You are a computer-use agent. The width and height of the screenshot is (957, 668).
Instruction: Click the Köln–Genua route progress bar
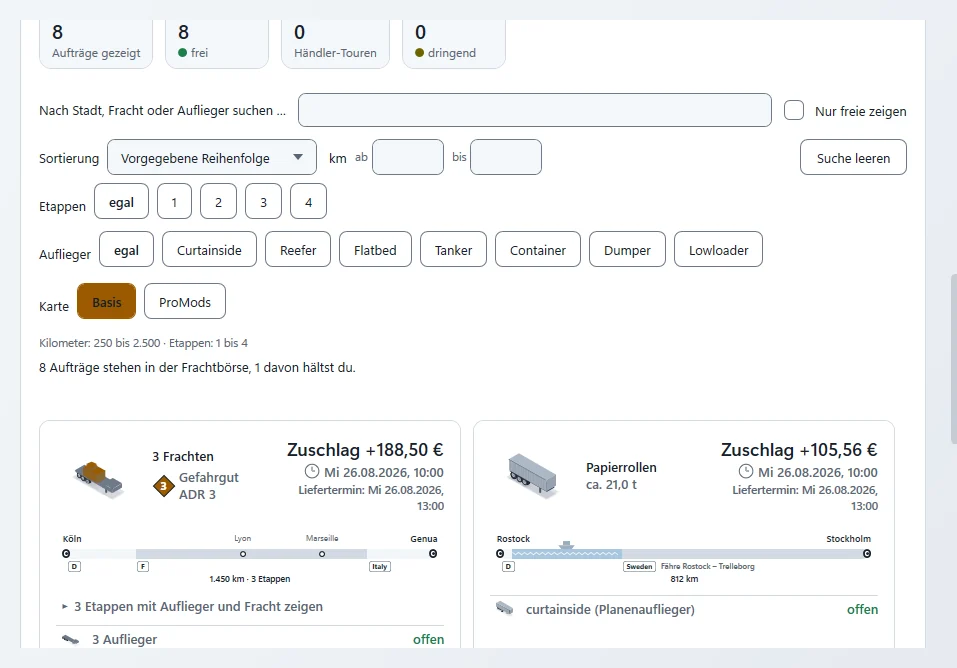249,554
